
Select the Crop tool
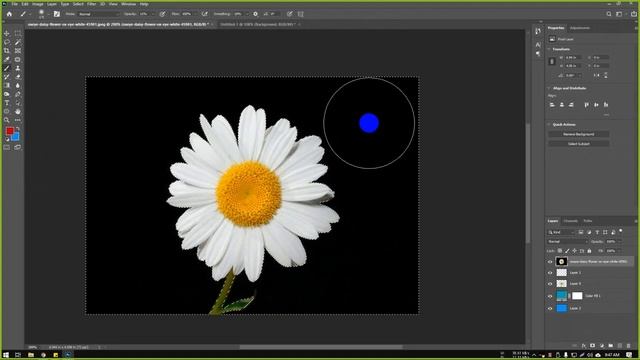(7, 51)
